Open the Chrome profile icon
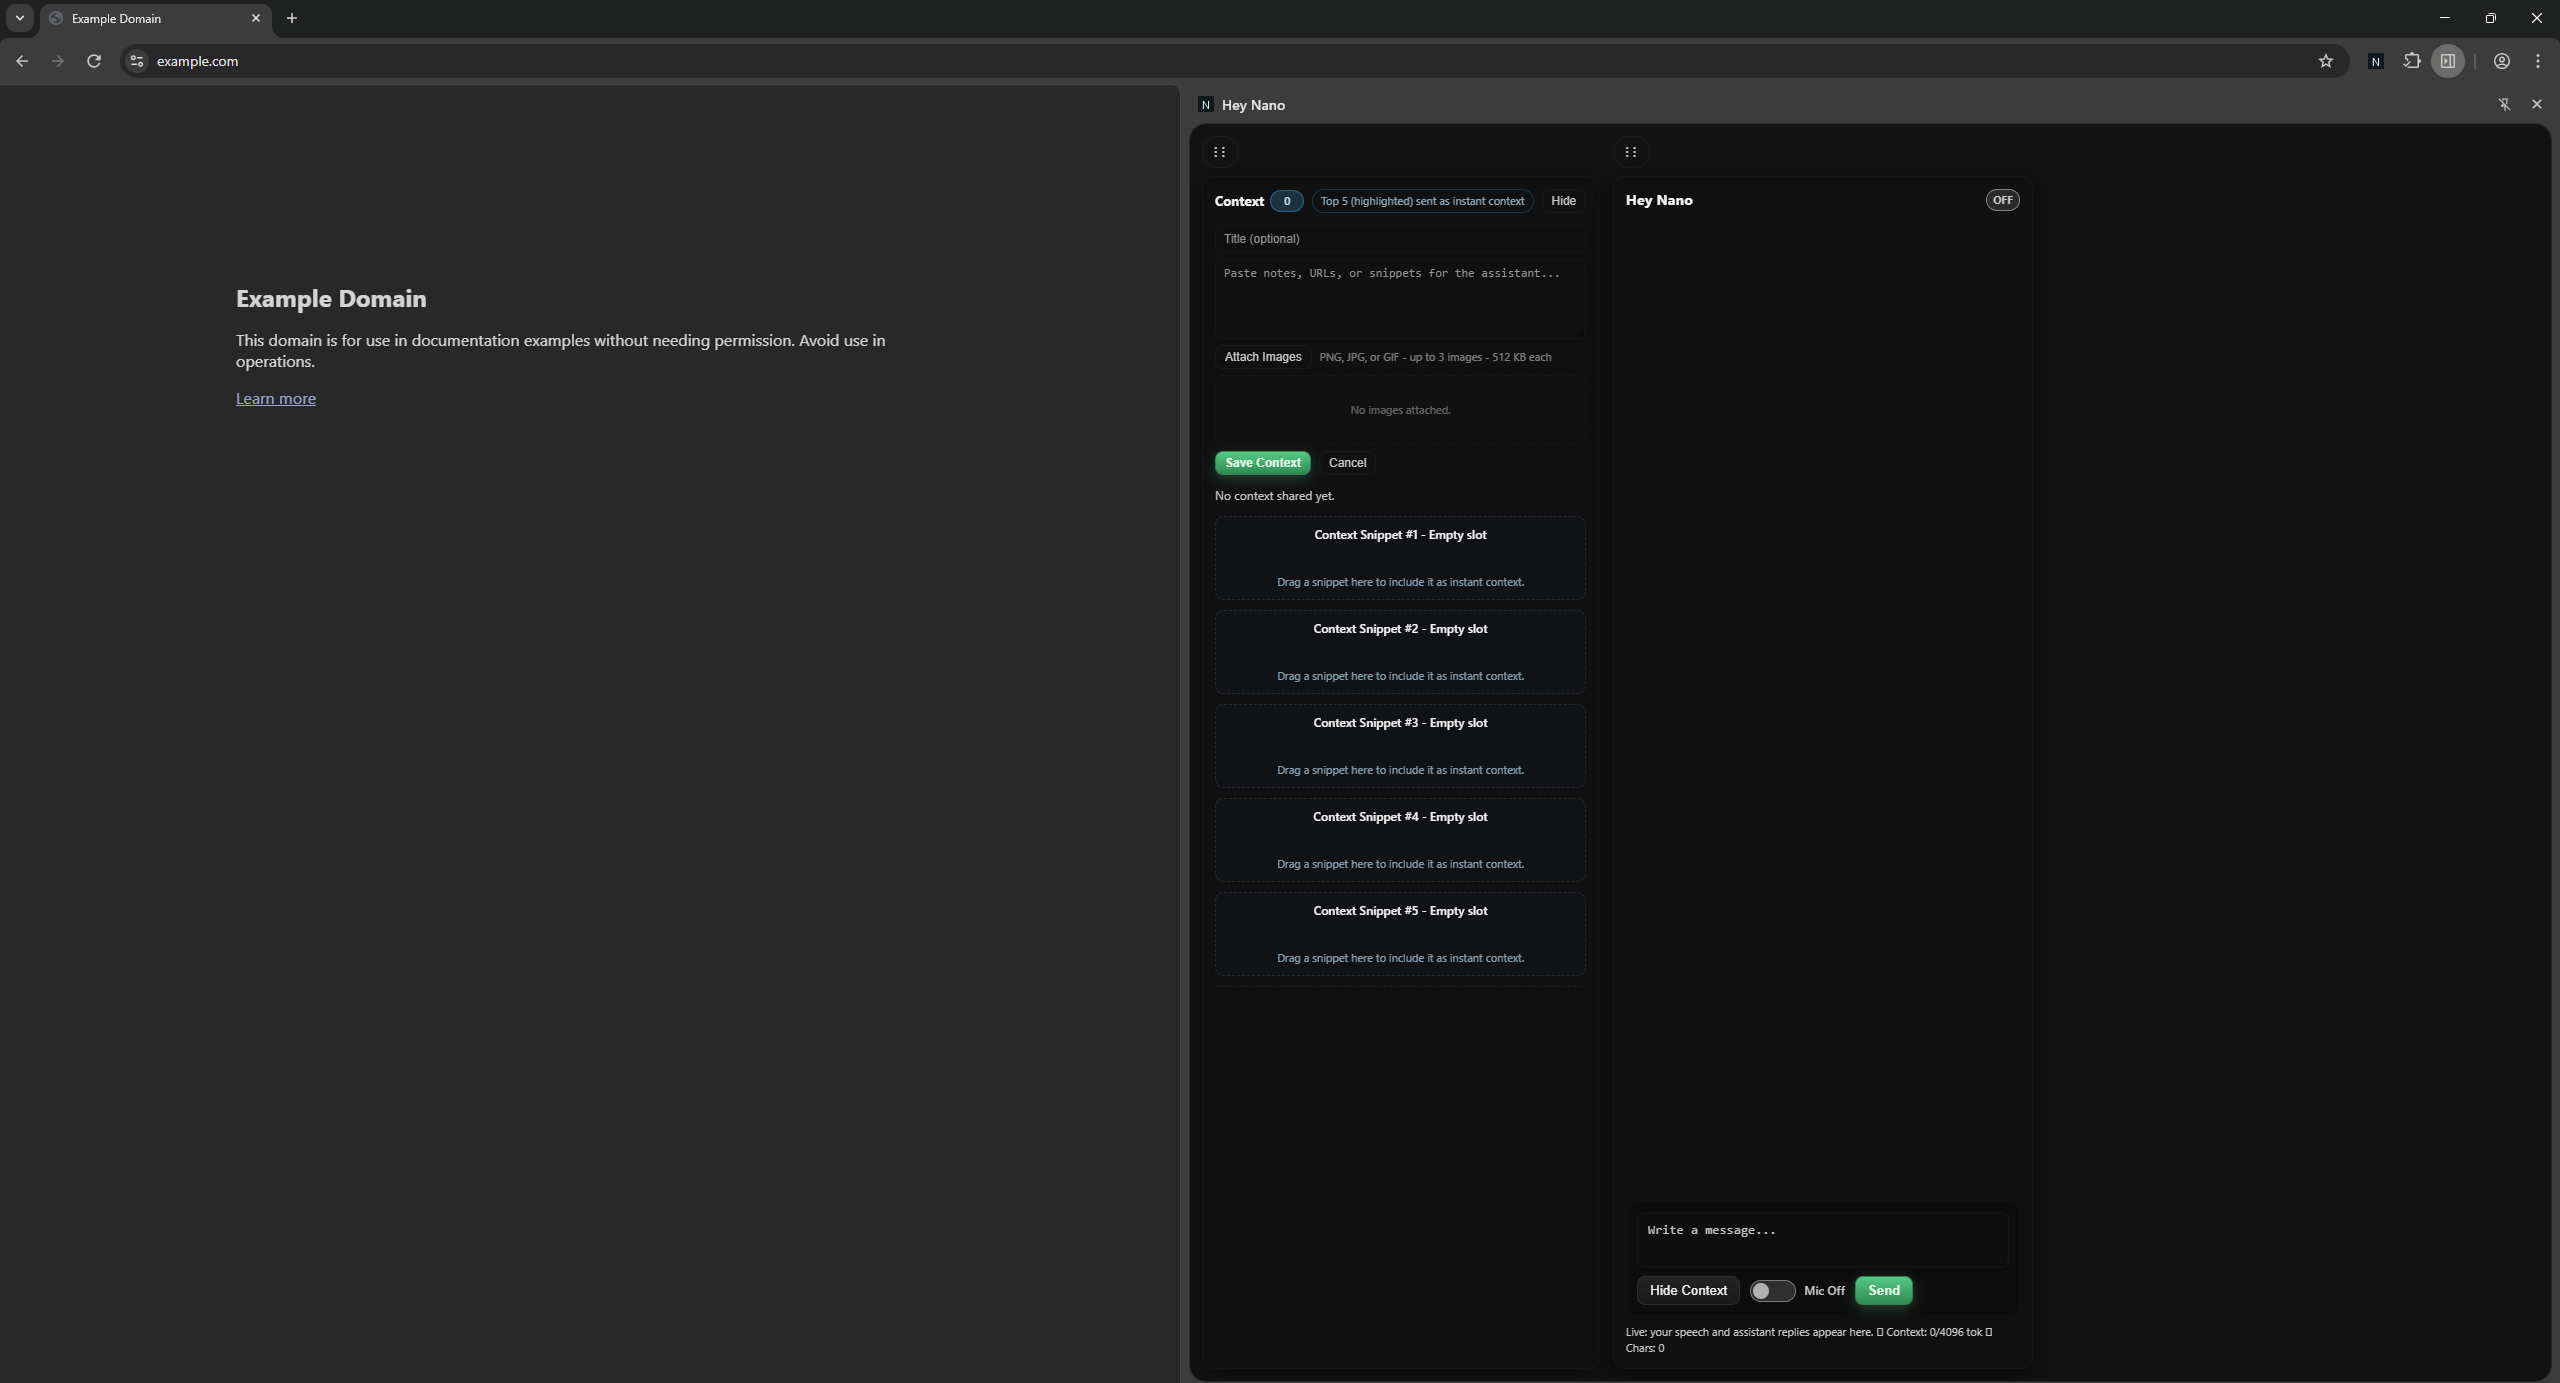Screen dimensions: 2560x1383 (x=2502, y=61)
